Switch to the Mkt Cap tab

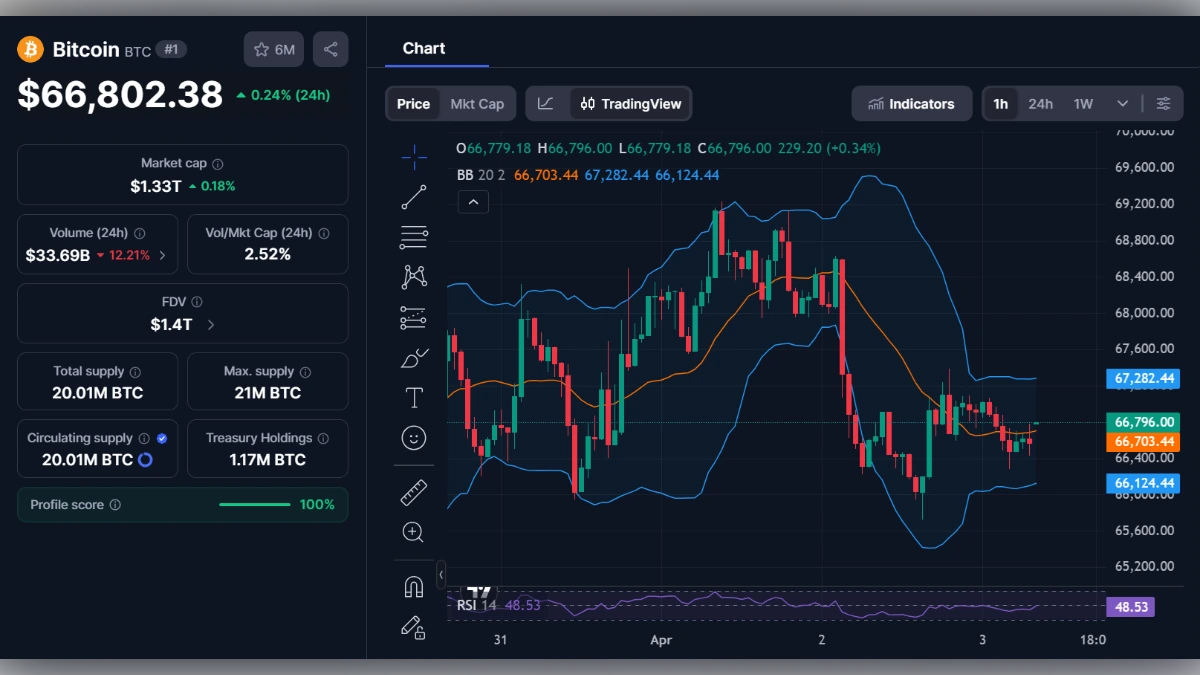click(x=477, y=103)
